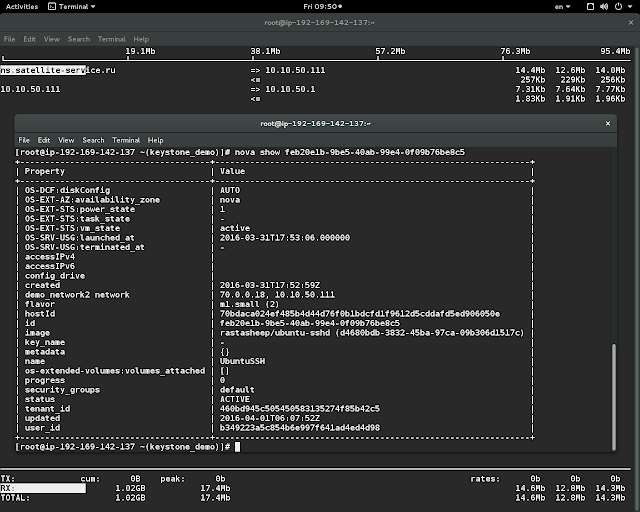This screenshot has width=640, height=512.
Task: Click the hostId hash value
Action: click(x=360, y=314)
